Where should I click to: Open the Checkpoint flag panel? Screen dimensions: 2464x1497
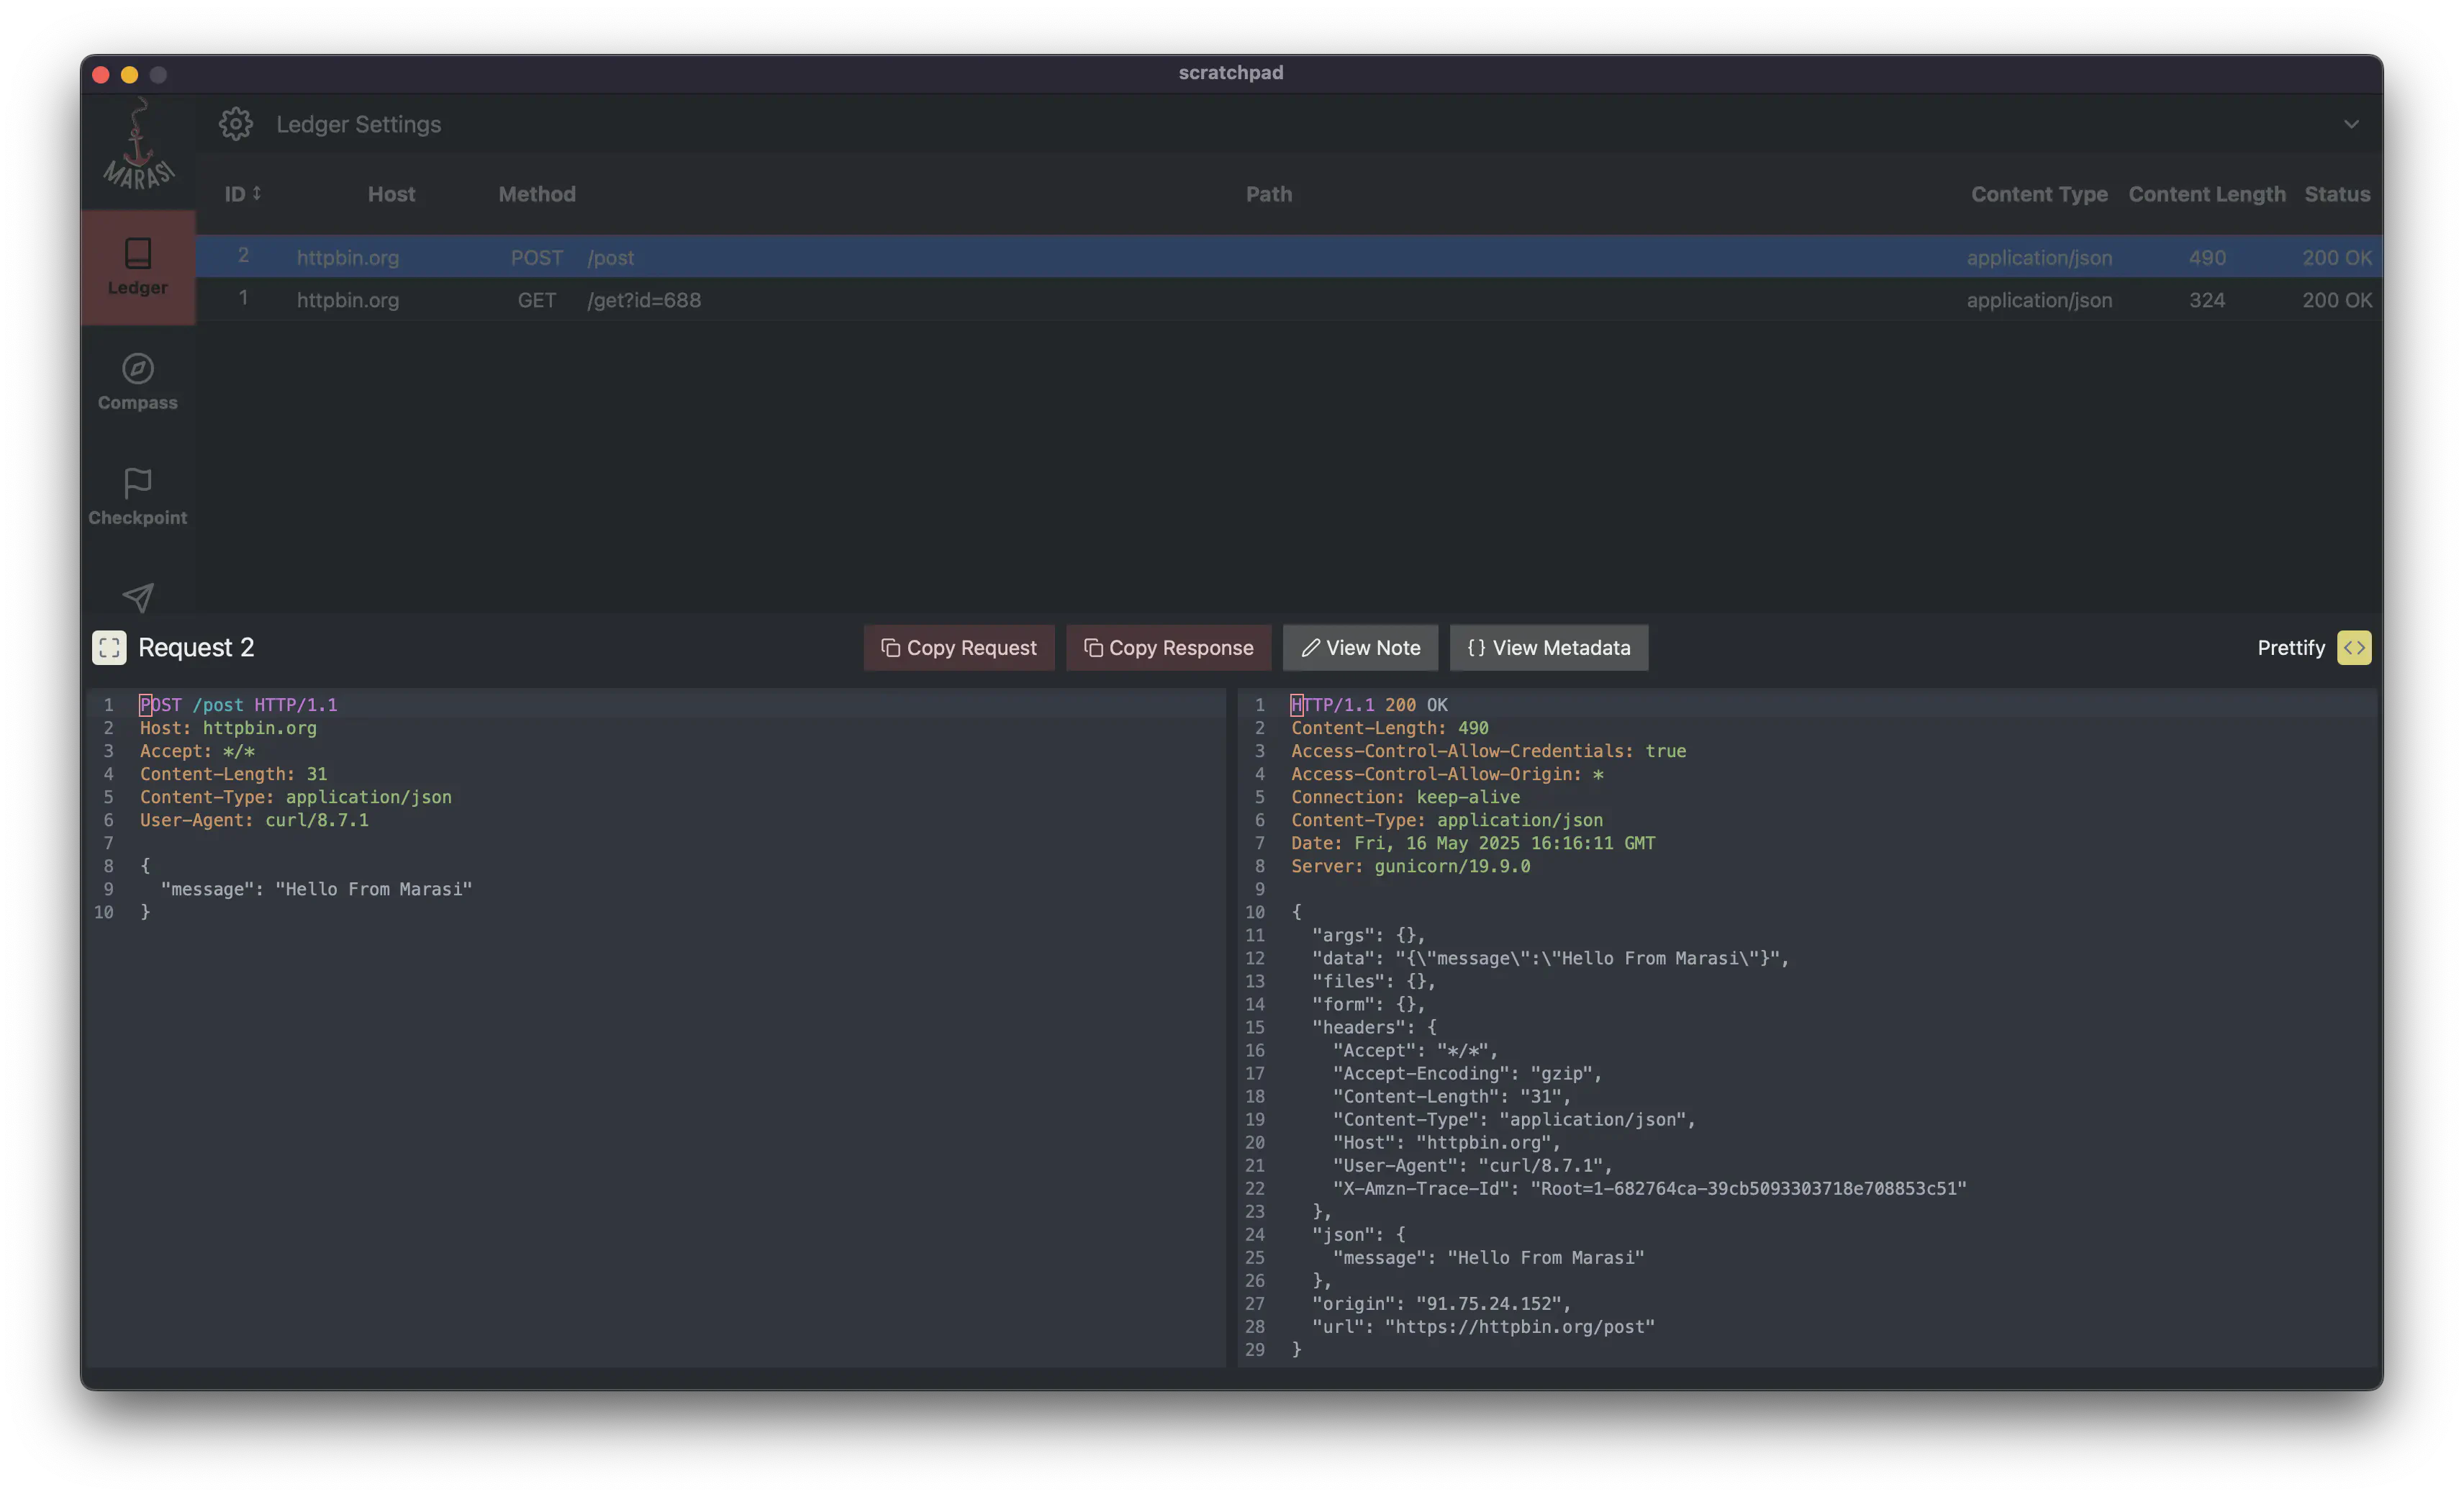[138, 496]
